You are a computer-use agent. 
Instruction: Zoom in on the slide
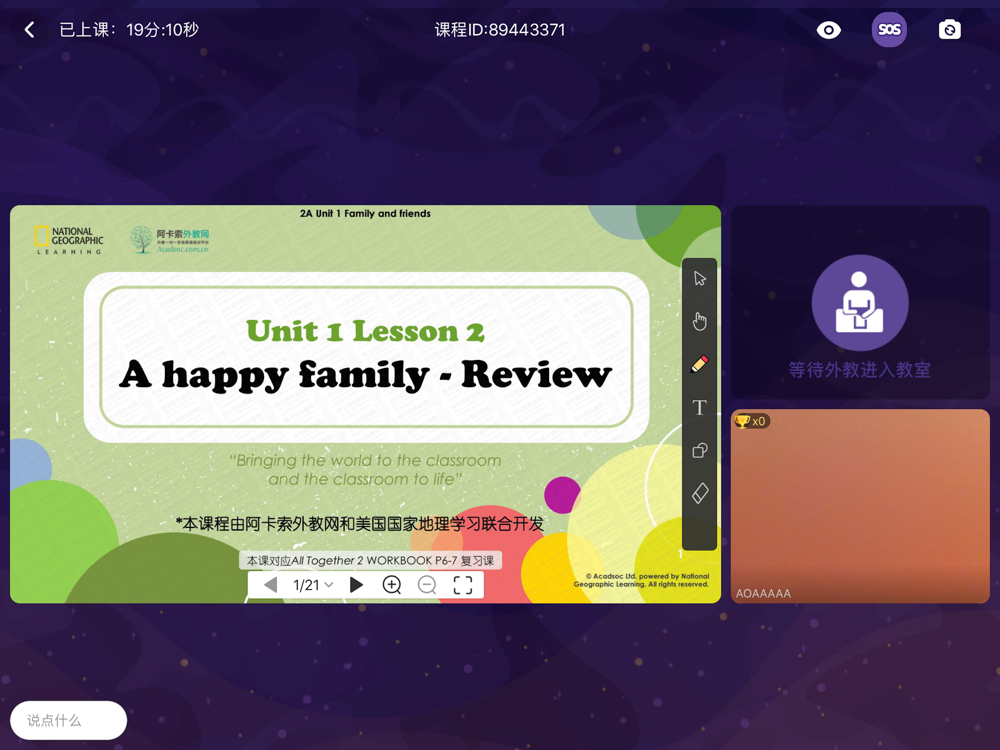click(392, 585)
